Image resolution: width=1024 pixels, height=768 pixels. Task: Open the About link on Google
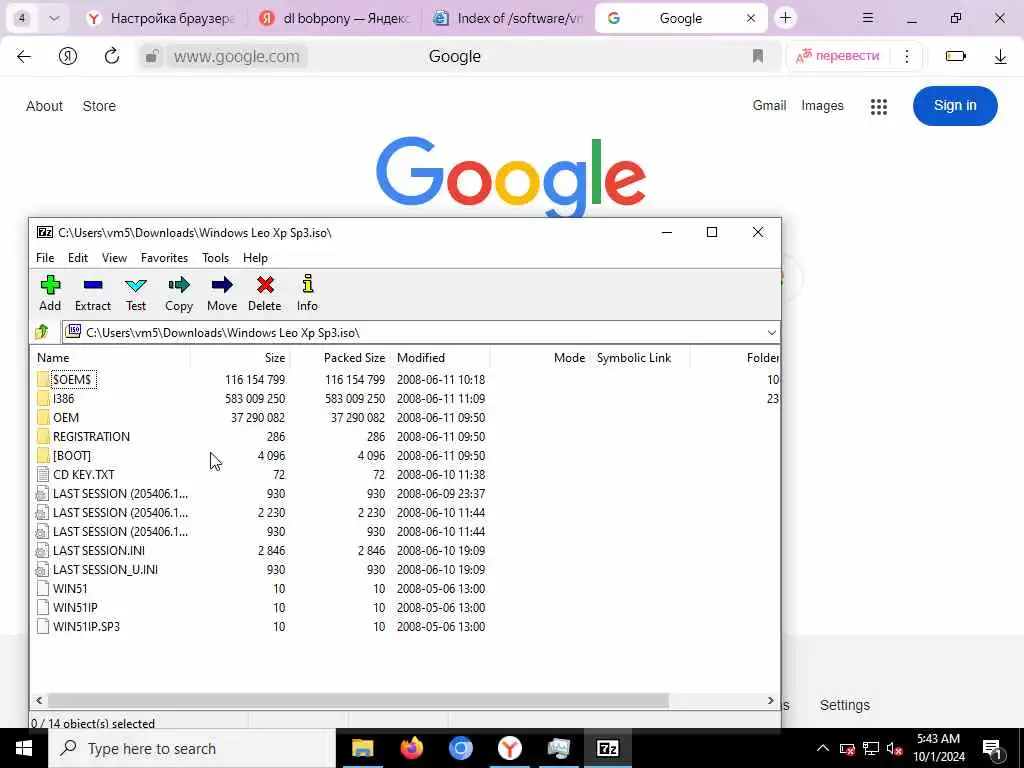(44, 106)
